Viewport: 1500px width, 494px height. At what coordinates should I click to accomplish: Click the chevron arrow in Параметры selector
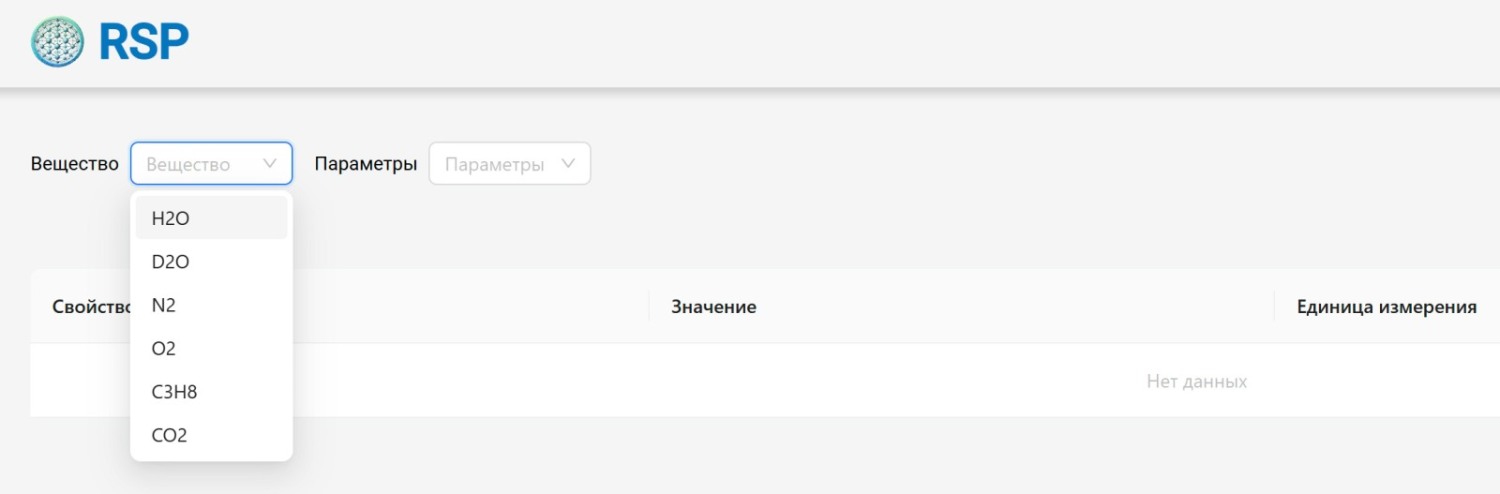click(568, 163)
